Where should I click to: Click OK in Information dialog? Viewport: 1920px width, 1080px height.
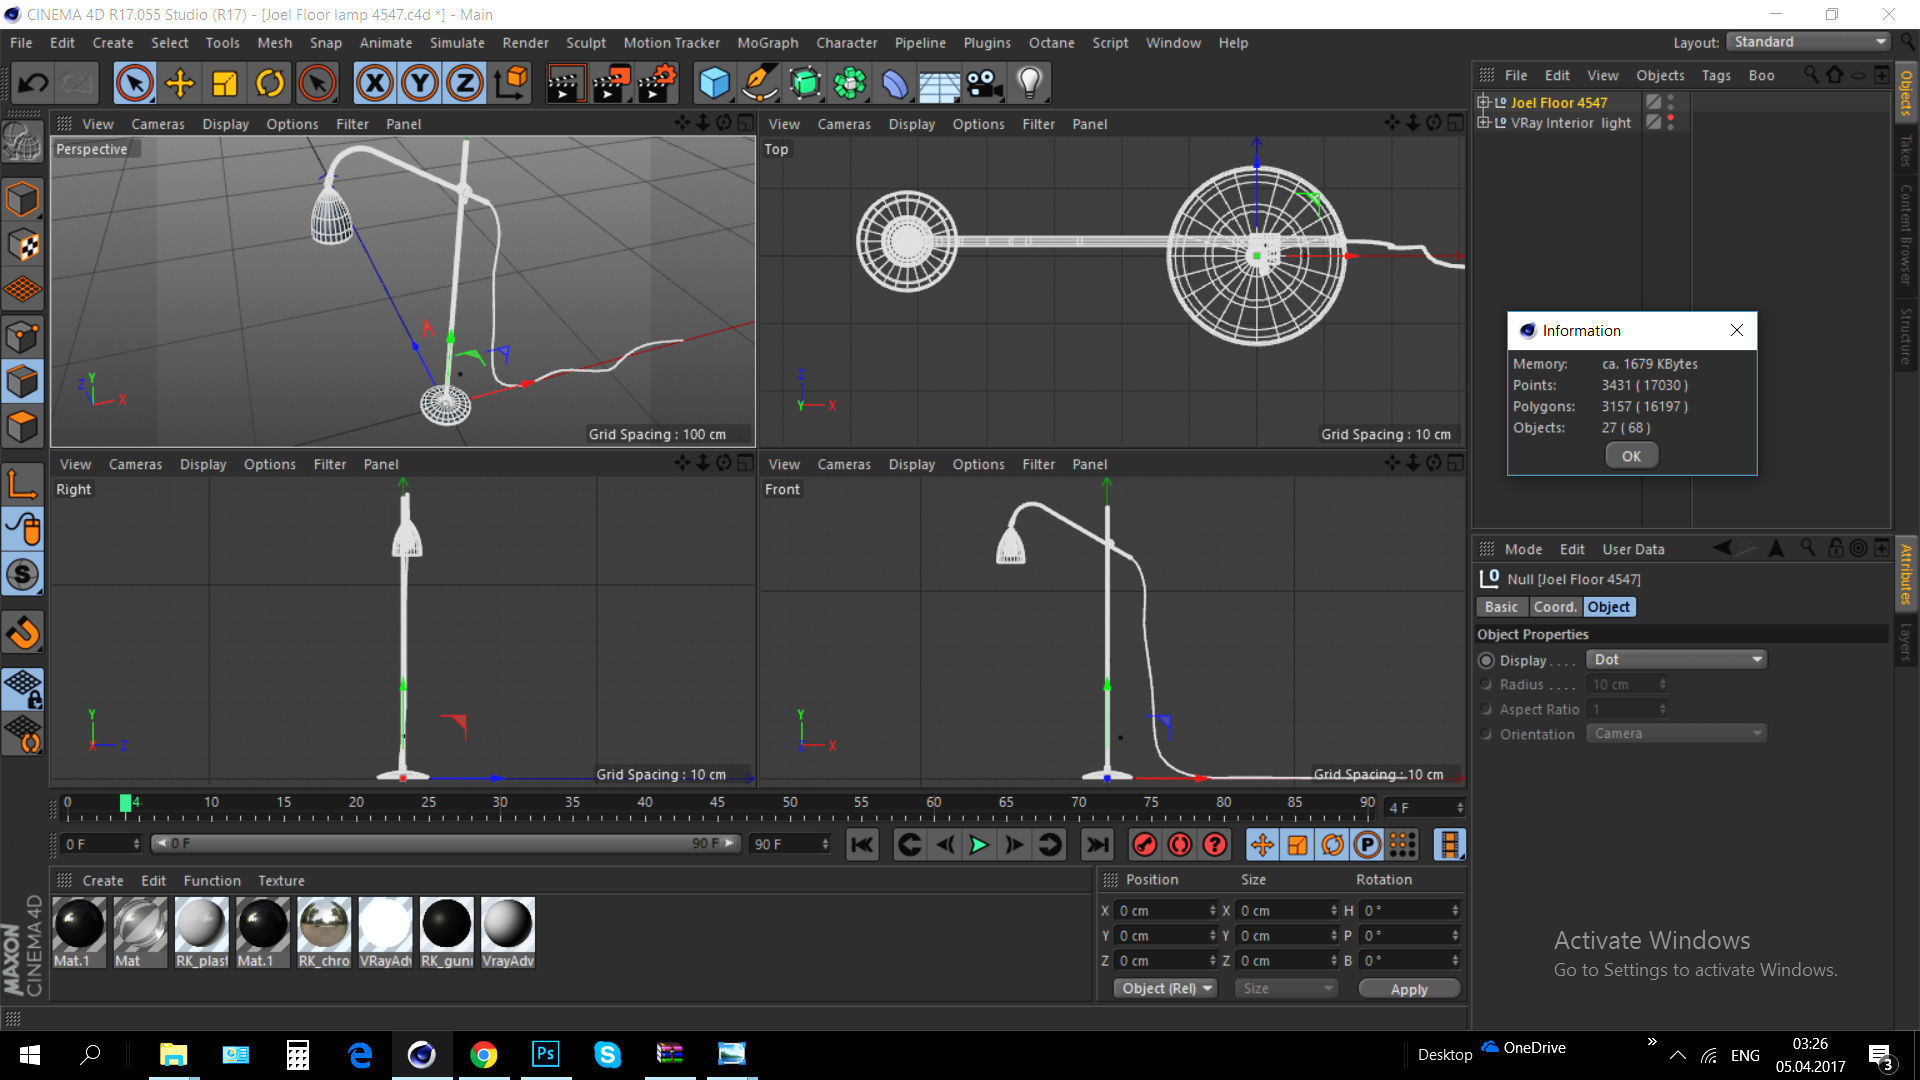tap(1631, 456)
